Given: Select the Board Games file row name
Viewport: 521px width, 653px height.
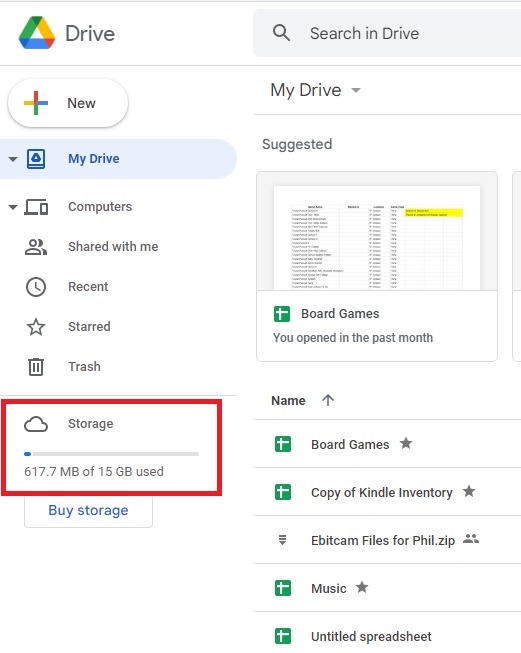Looking at the screenshot, I should tap(350, 444).
